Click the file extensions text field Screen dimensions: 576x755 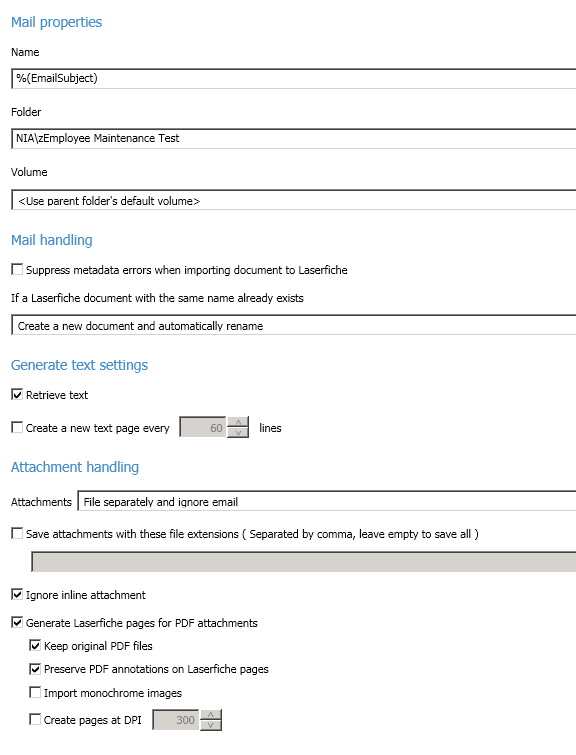coord(304,562)
